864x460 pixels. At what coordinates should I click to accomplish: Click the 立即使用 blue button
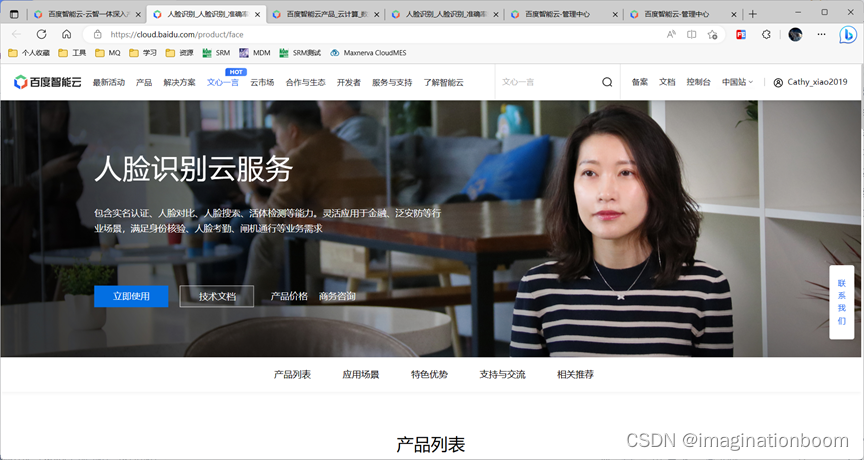click(x=131, y=296)
